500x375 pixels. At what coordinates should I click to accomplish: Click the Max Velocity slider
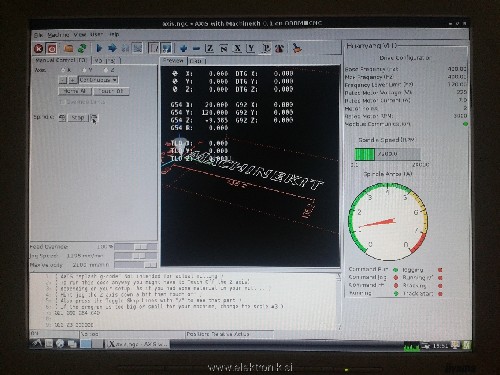point(135,265)
